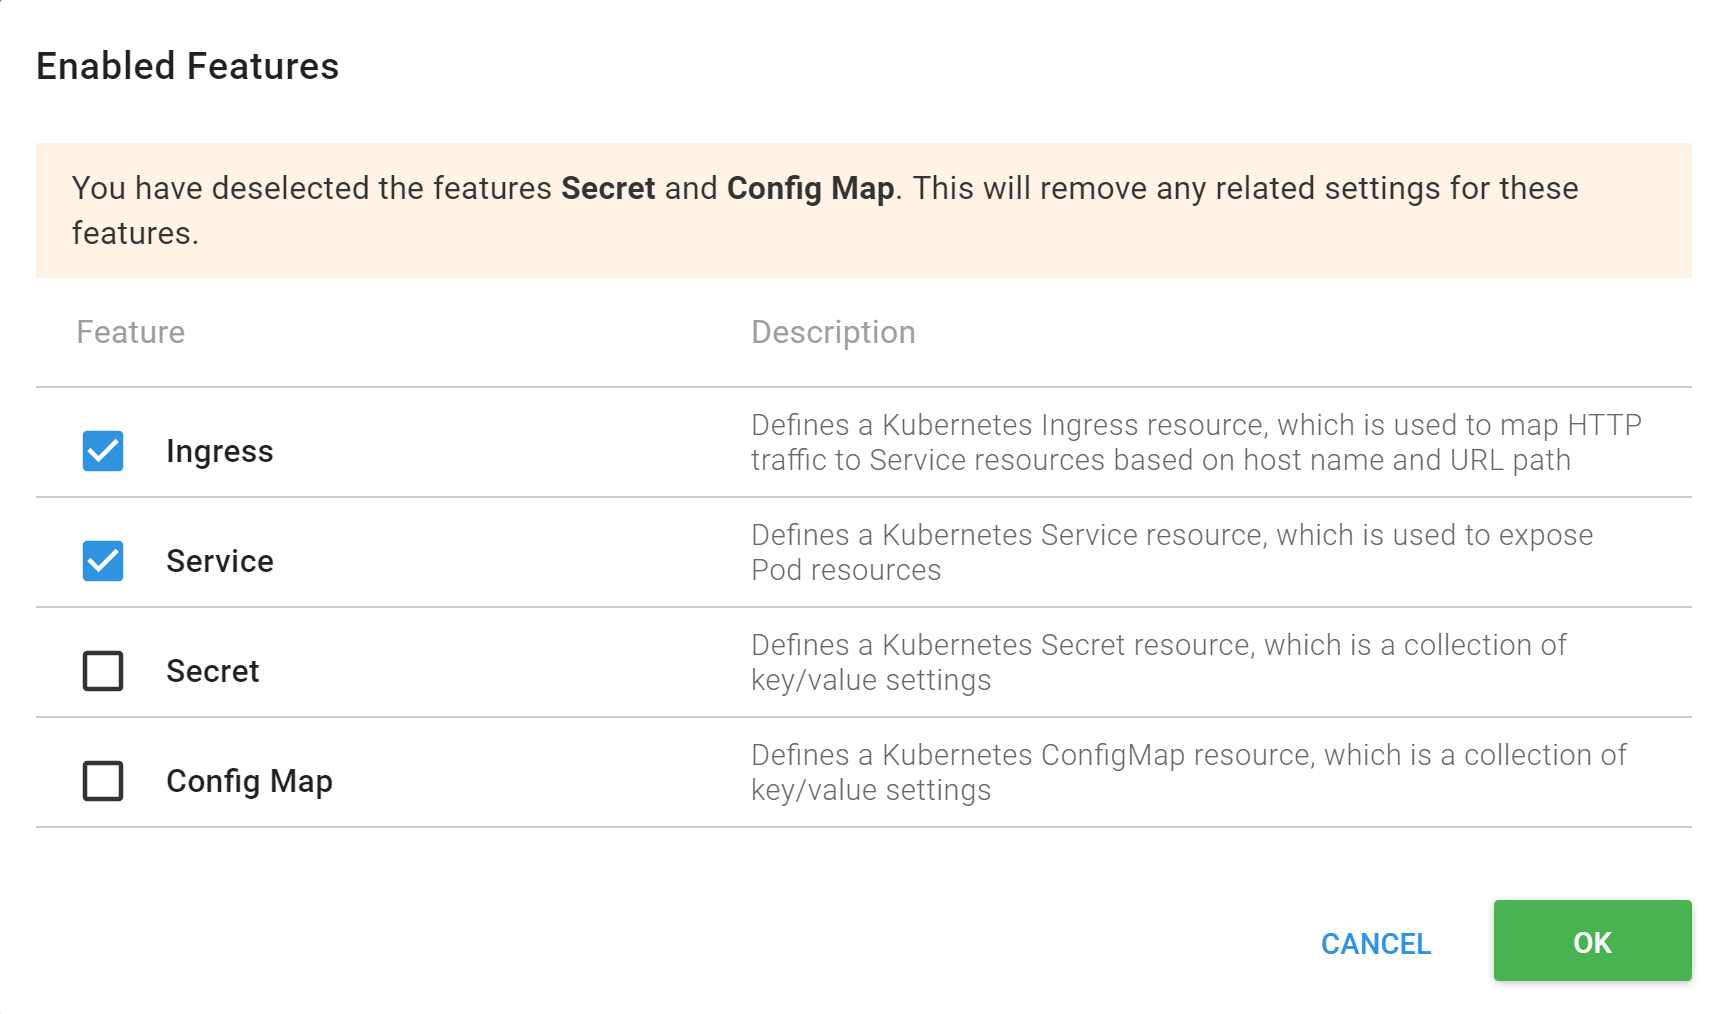Click bold Secret in the warning message
This screenshot has width=1726, height=1014.
coord(608,188)
